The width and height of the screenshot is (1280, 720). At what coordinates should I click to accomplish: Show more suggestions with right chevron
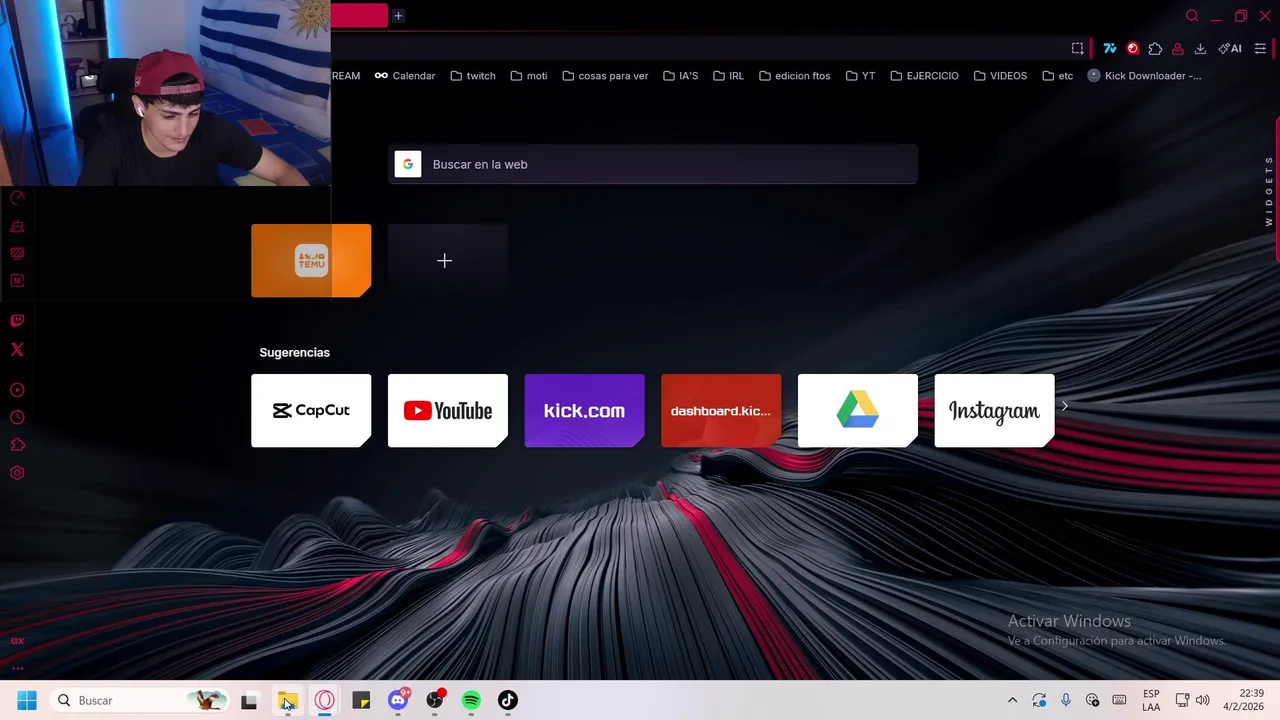pyautogui.click(x=1065, y=405)
